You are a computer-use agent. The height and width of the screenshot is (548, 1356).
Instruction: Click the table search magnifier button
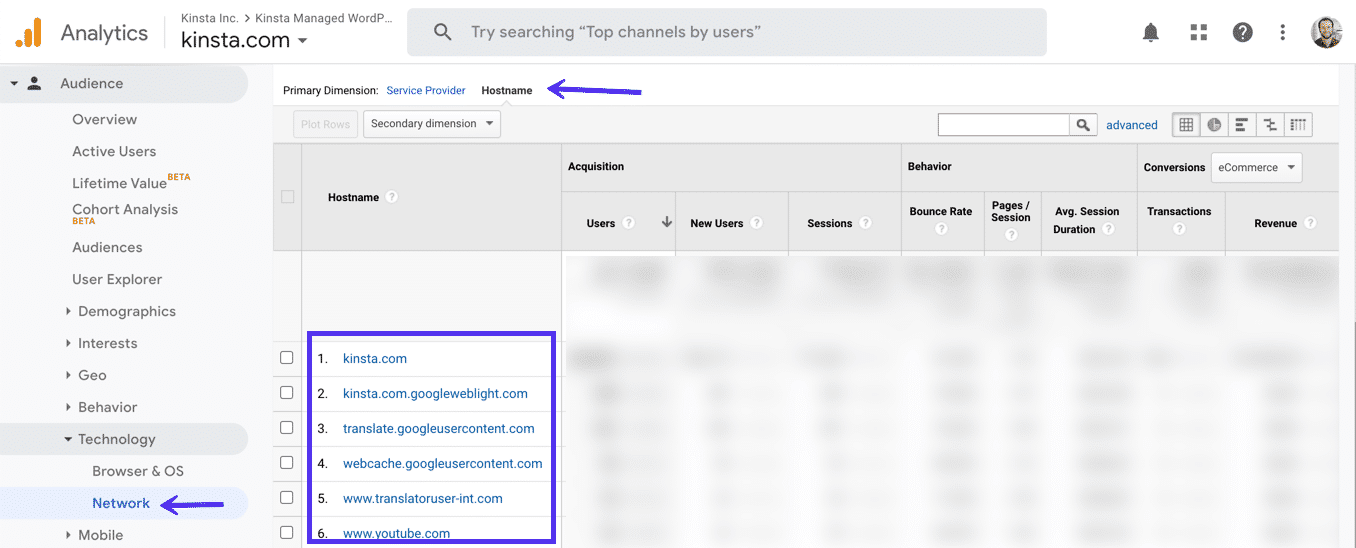(x=1082, y=125)
